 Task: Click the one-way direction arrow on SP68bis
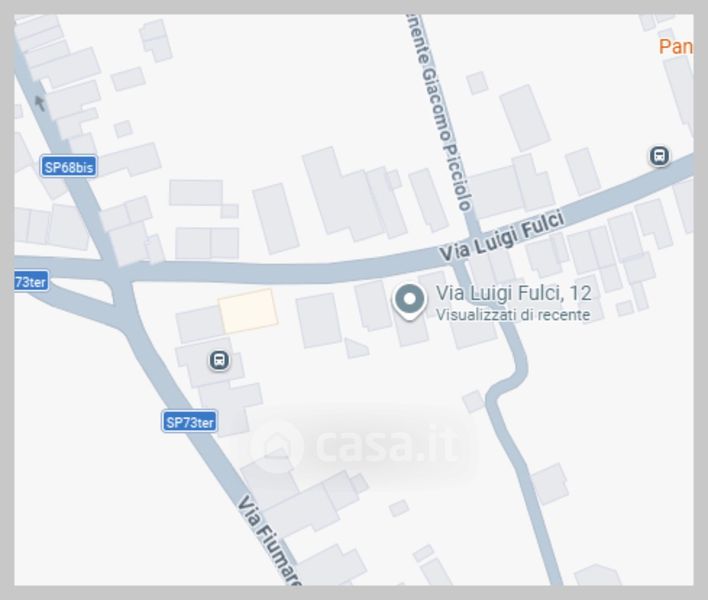click(40, 103)
